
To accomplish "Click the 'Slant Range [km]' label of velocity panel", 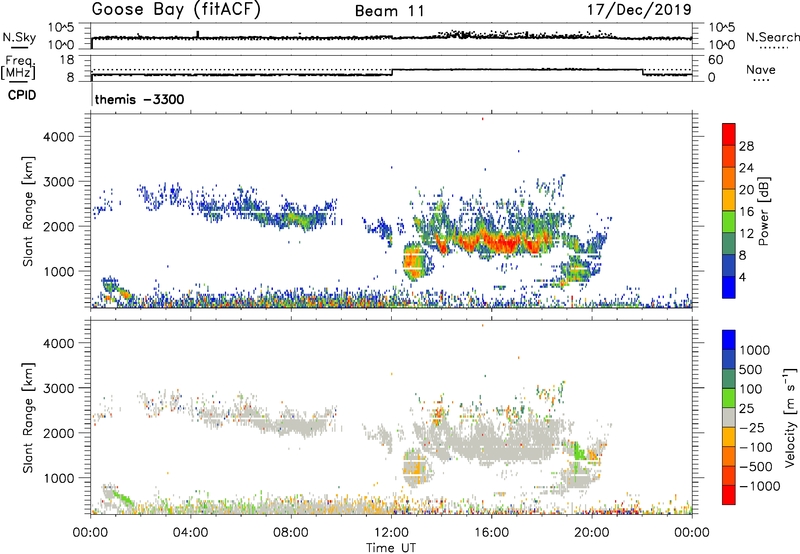I will click(28, 418).
